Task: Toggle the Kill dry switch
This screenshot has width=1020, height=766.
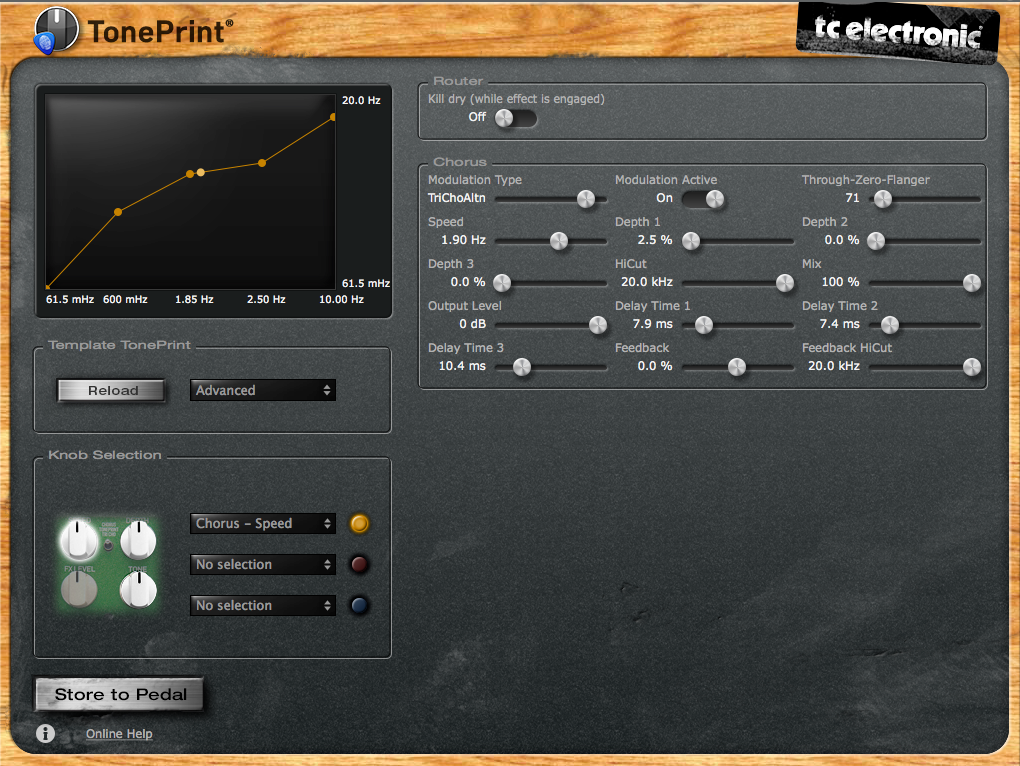Action: click(515, 118)
